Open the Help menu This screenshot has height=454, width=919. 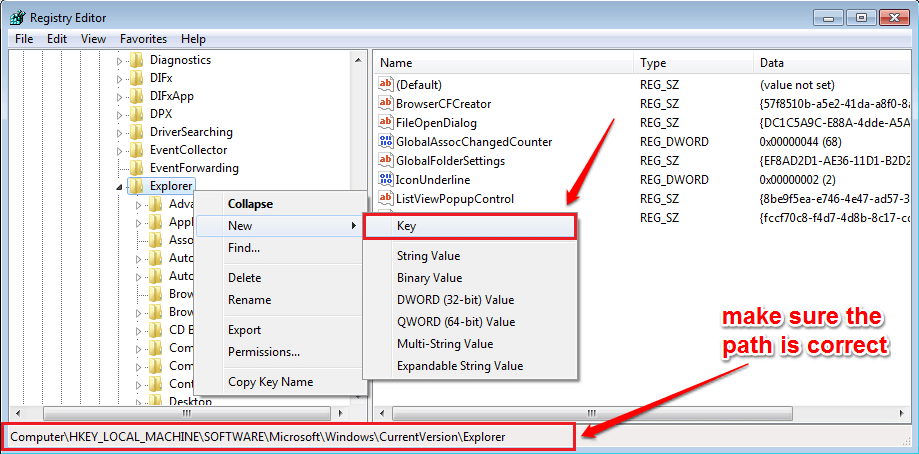click(x=193, y=39)
